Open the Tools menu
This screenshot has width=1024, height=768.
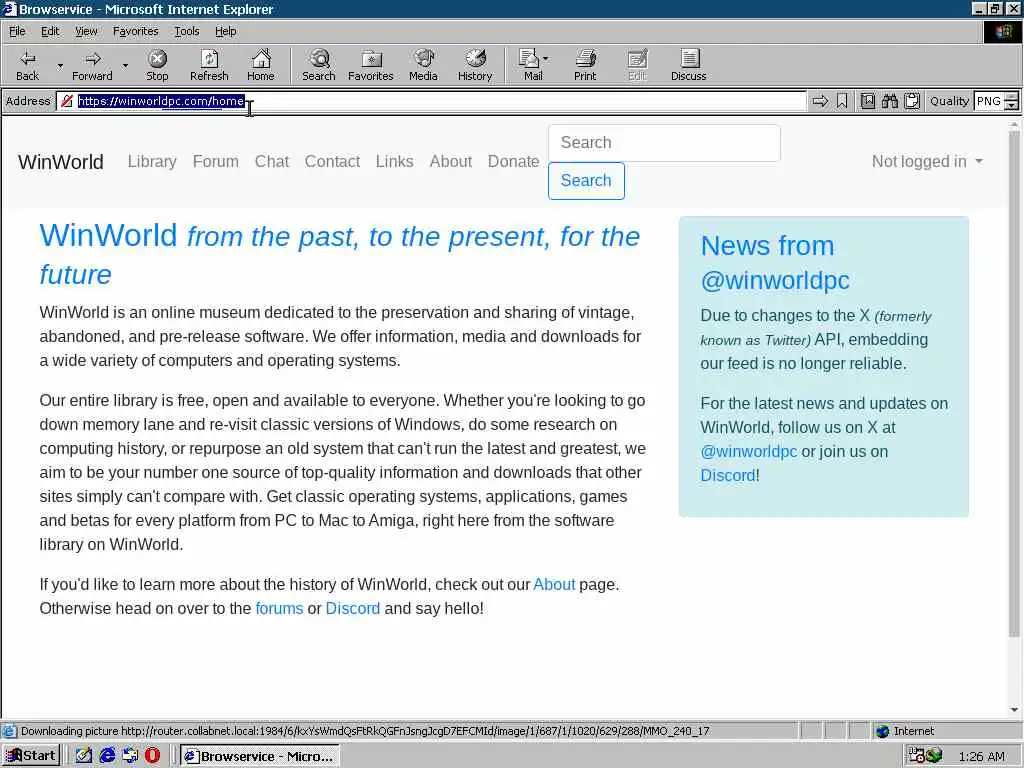tap(186, 31)
